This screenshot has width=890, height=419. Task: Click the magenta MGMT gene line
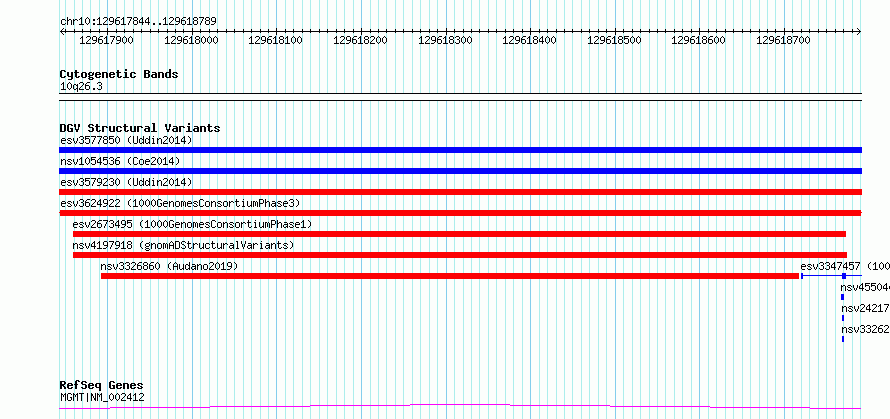[x=460, y=407]
